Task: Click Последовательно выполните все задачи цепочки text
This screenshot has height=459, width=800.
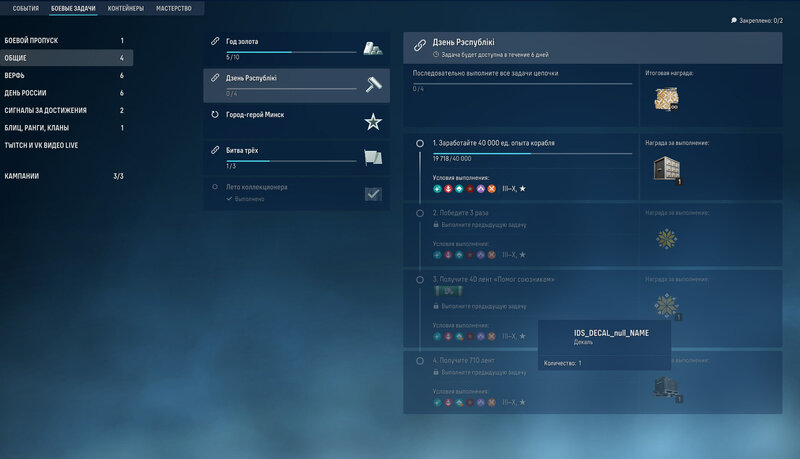Action: (x=485, y=73)
